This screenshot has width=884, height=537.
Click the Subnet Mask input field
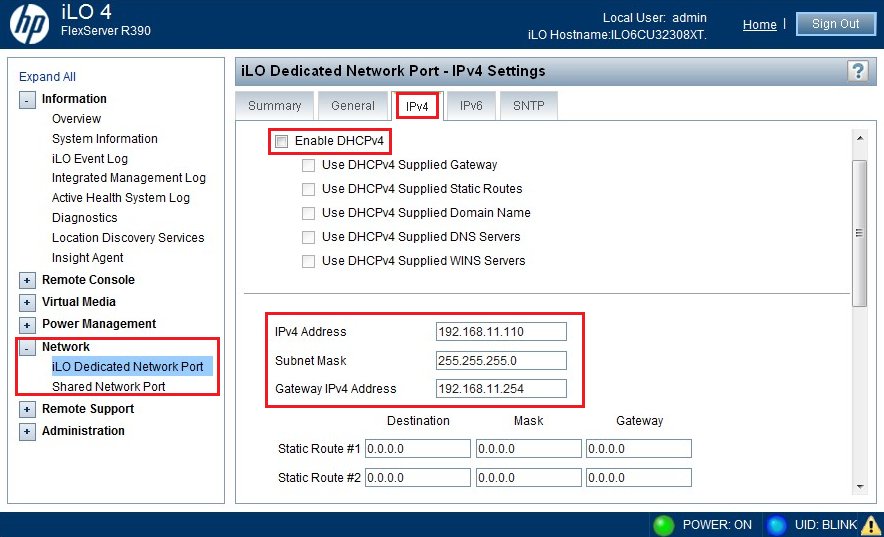coord(501,361)
